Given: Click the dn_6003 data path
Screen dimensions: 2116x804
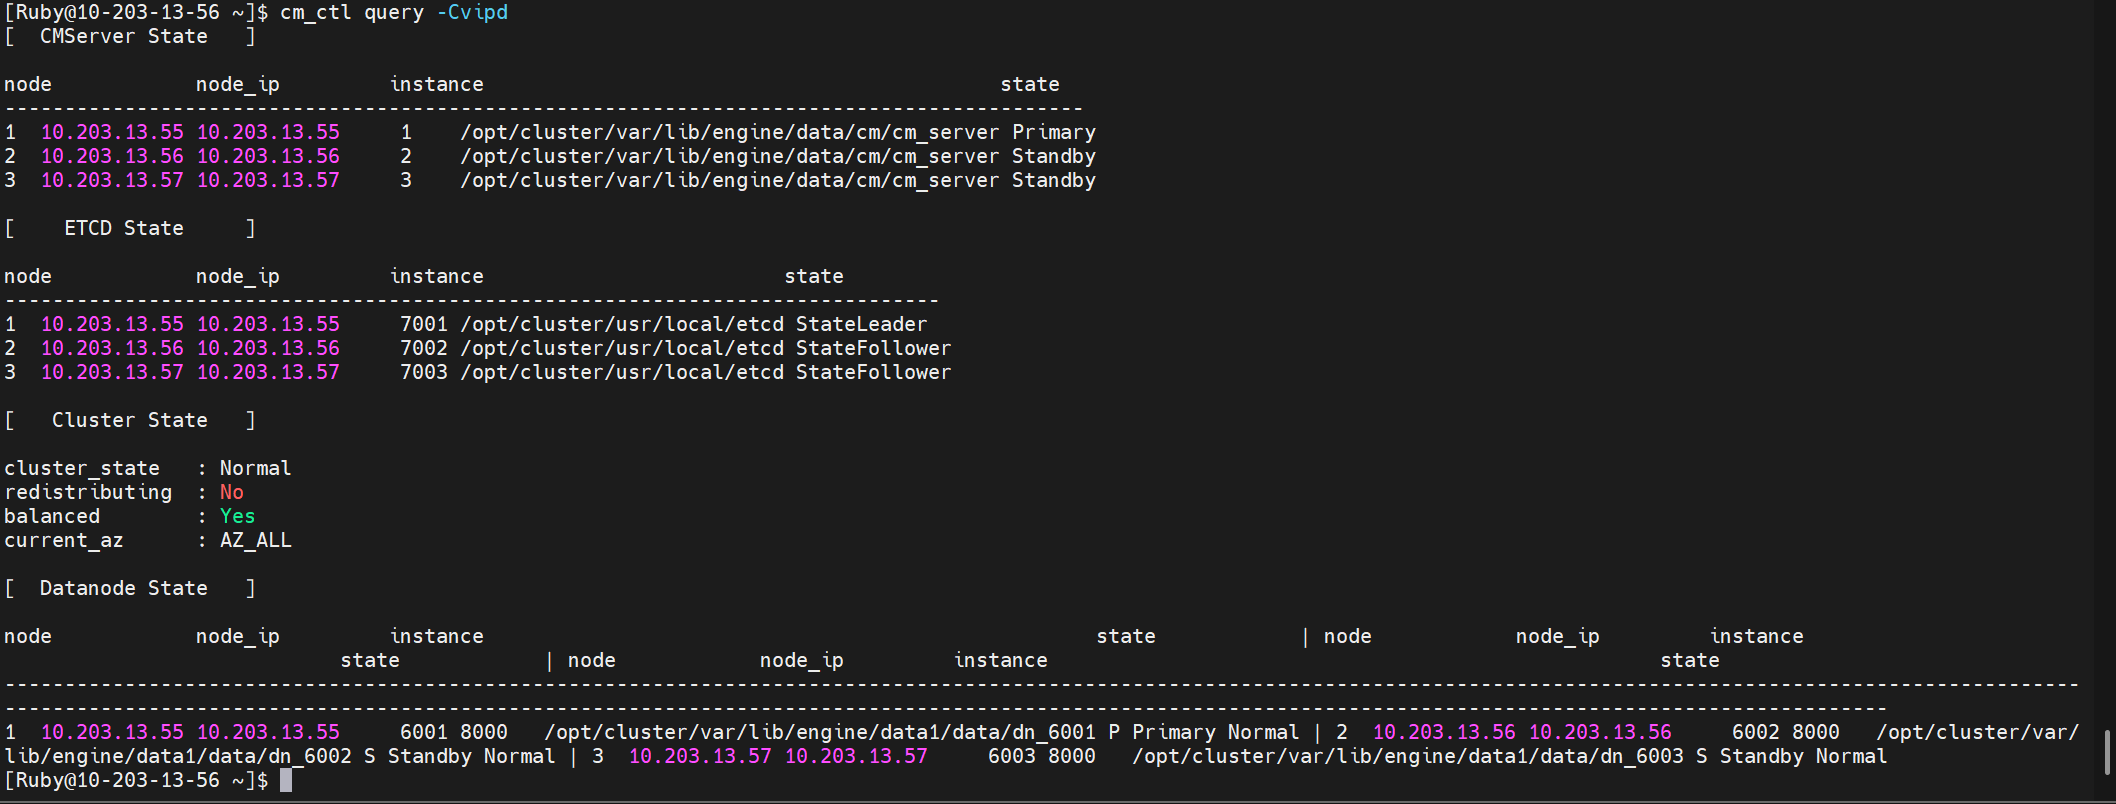Looking at the screenshot, I should 1407,756.
